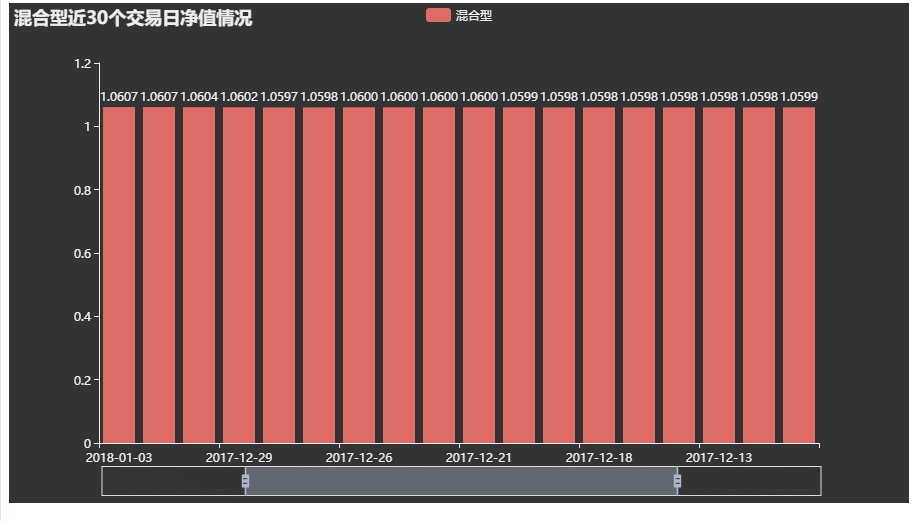Click the unselected slider track left of handles
Viewport: 920px width, 521px height.
(173, 481)
